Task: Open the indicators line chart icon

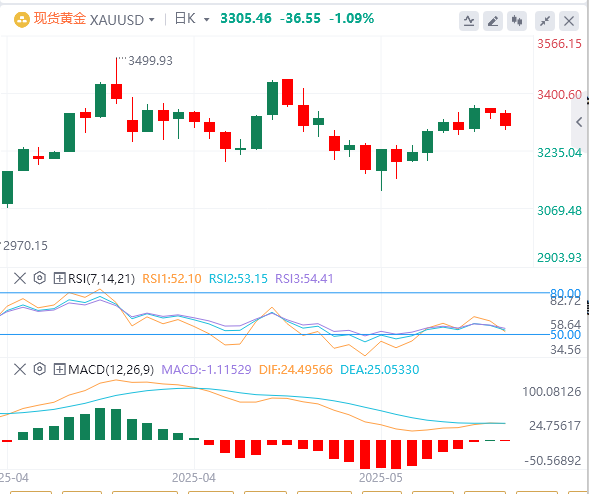Action: pos(469,21)
